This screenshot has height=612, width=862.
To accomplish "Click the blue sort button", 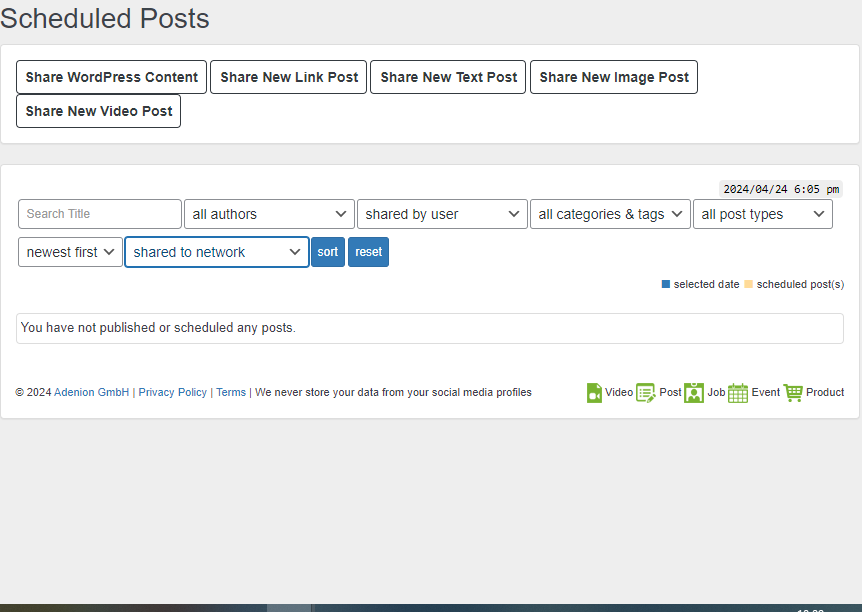I will (328, 252).
